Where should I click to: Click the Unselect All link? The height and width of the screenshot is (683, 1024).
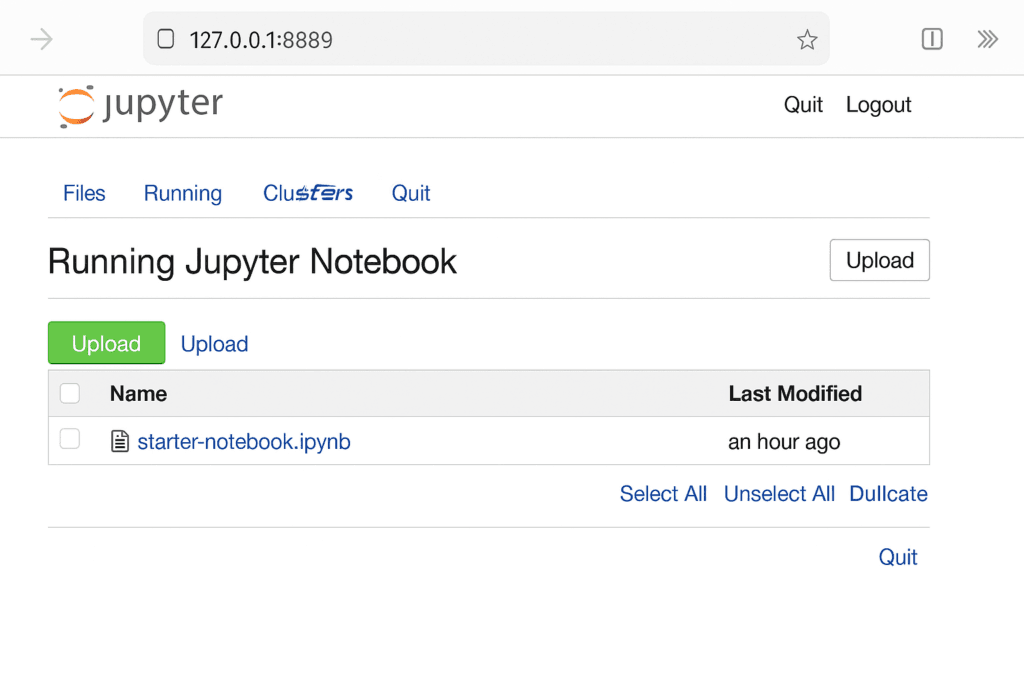click(779, 494)
